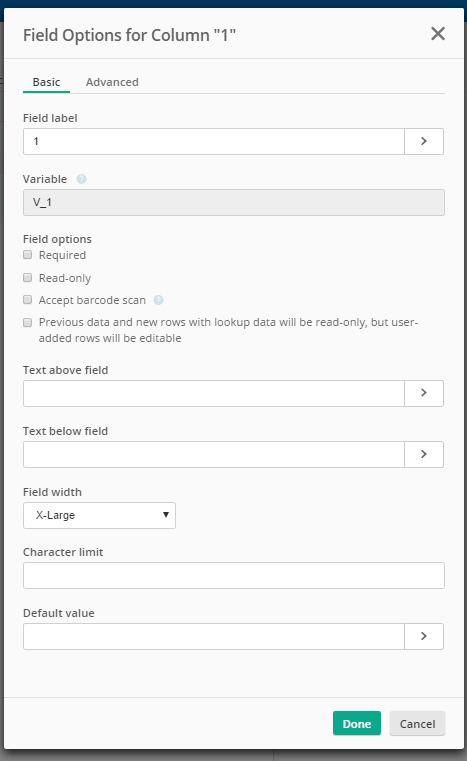This screenshot has width=467, height=761.
Task: Click the green Done button
Action: [x=357, y=724]
